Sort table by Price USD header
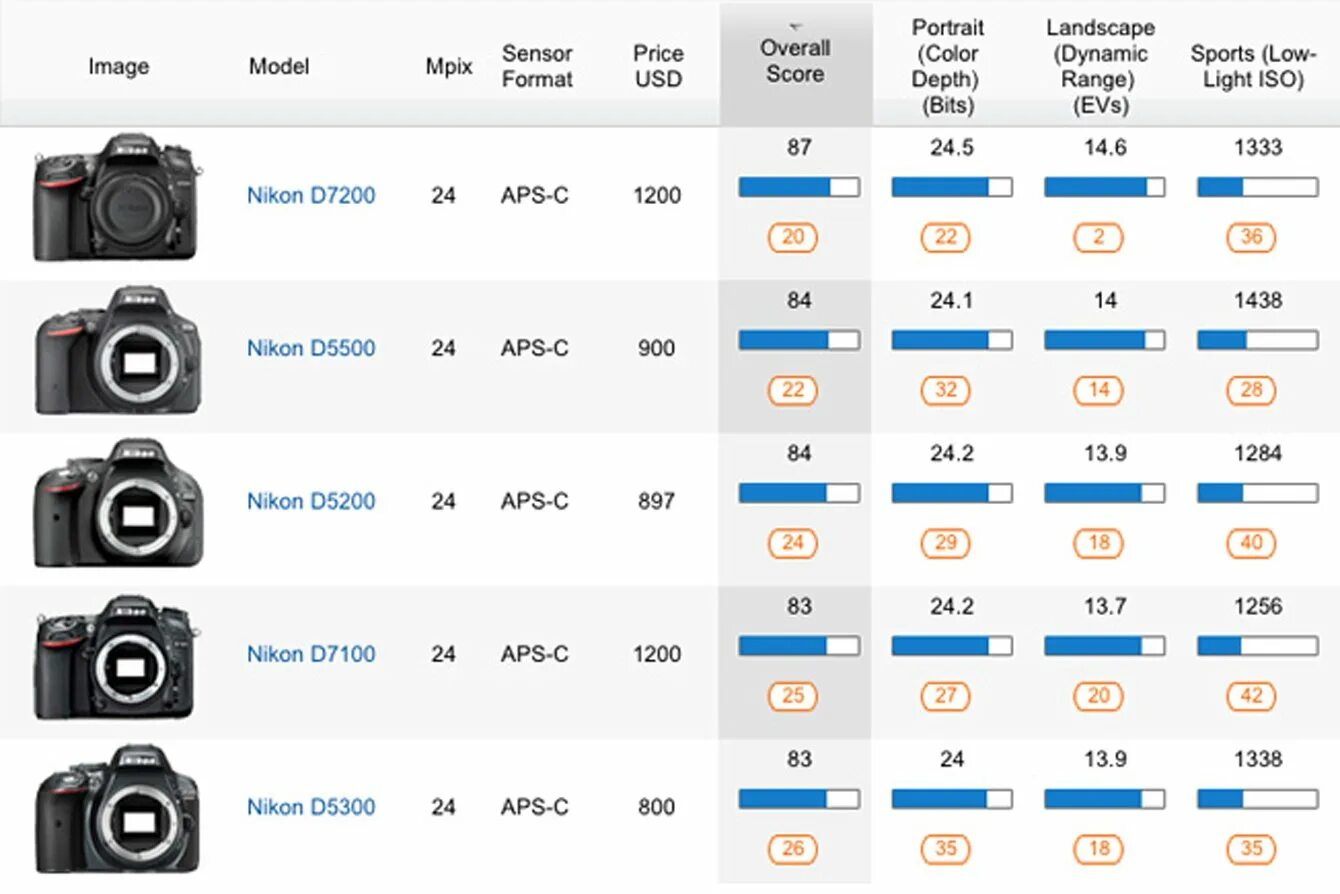Viewport: 1340px width, 894px height. tap(658, 66)
